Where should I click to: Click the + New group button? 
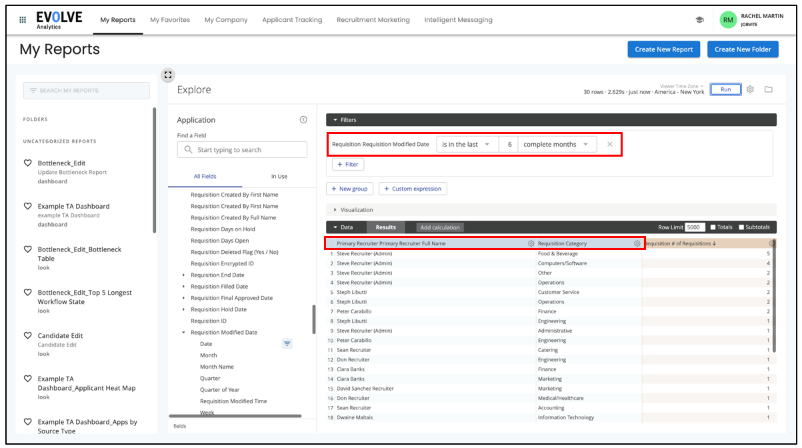coord(349,189)
